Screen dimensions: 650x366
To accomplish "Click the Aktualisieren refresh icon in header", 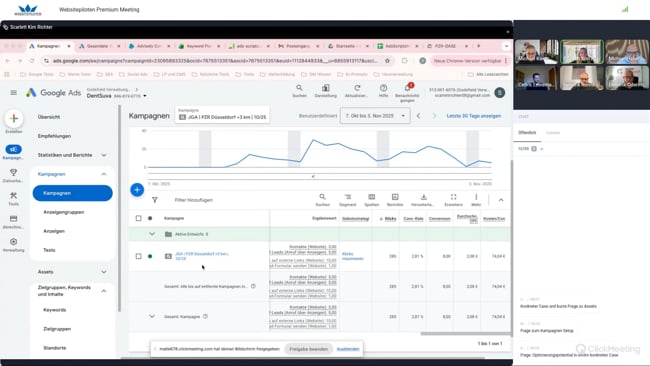I will 357,88.
